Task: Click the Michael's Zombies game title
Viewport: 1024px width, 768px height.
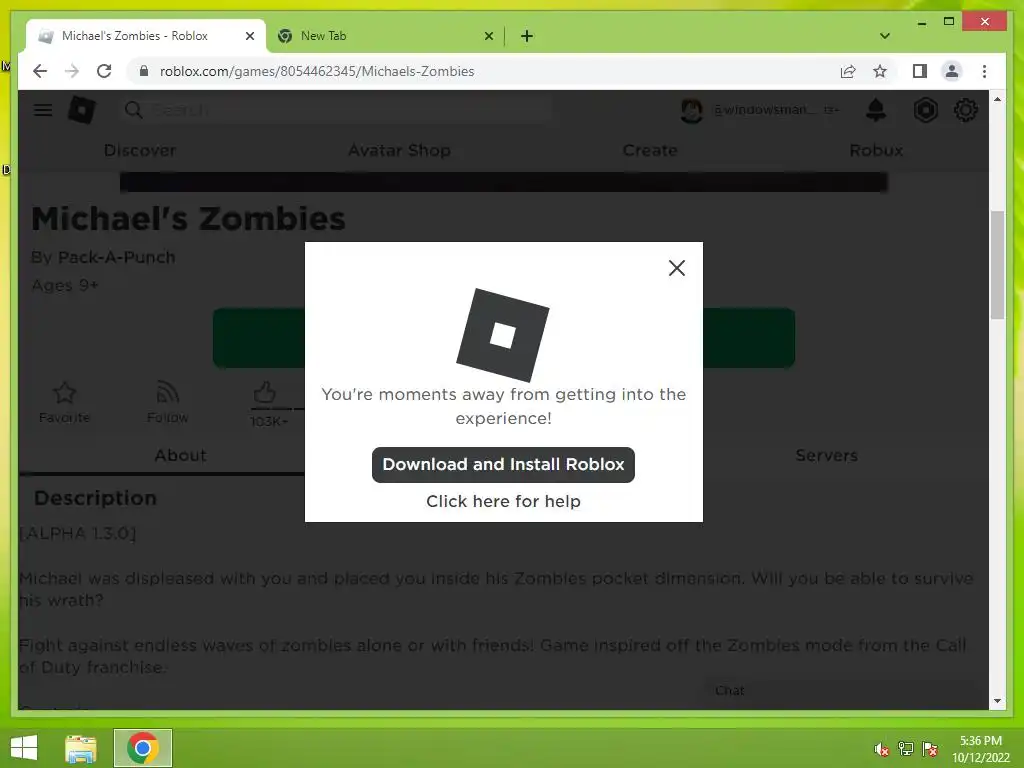Action: [x=188, y=219]
